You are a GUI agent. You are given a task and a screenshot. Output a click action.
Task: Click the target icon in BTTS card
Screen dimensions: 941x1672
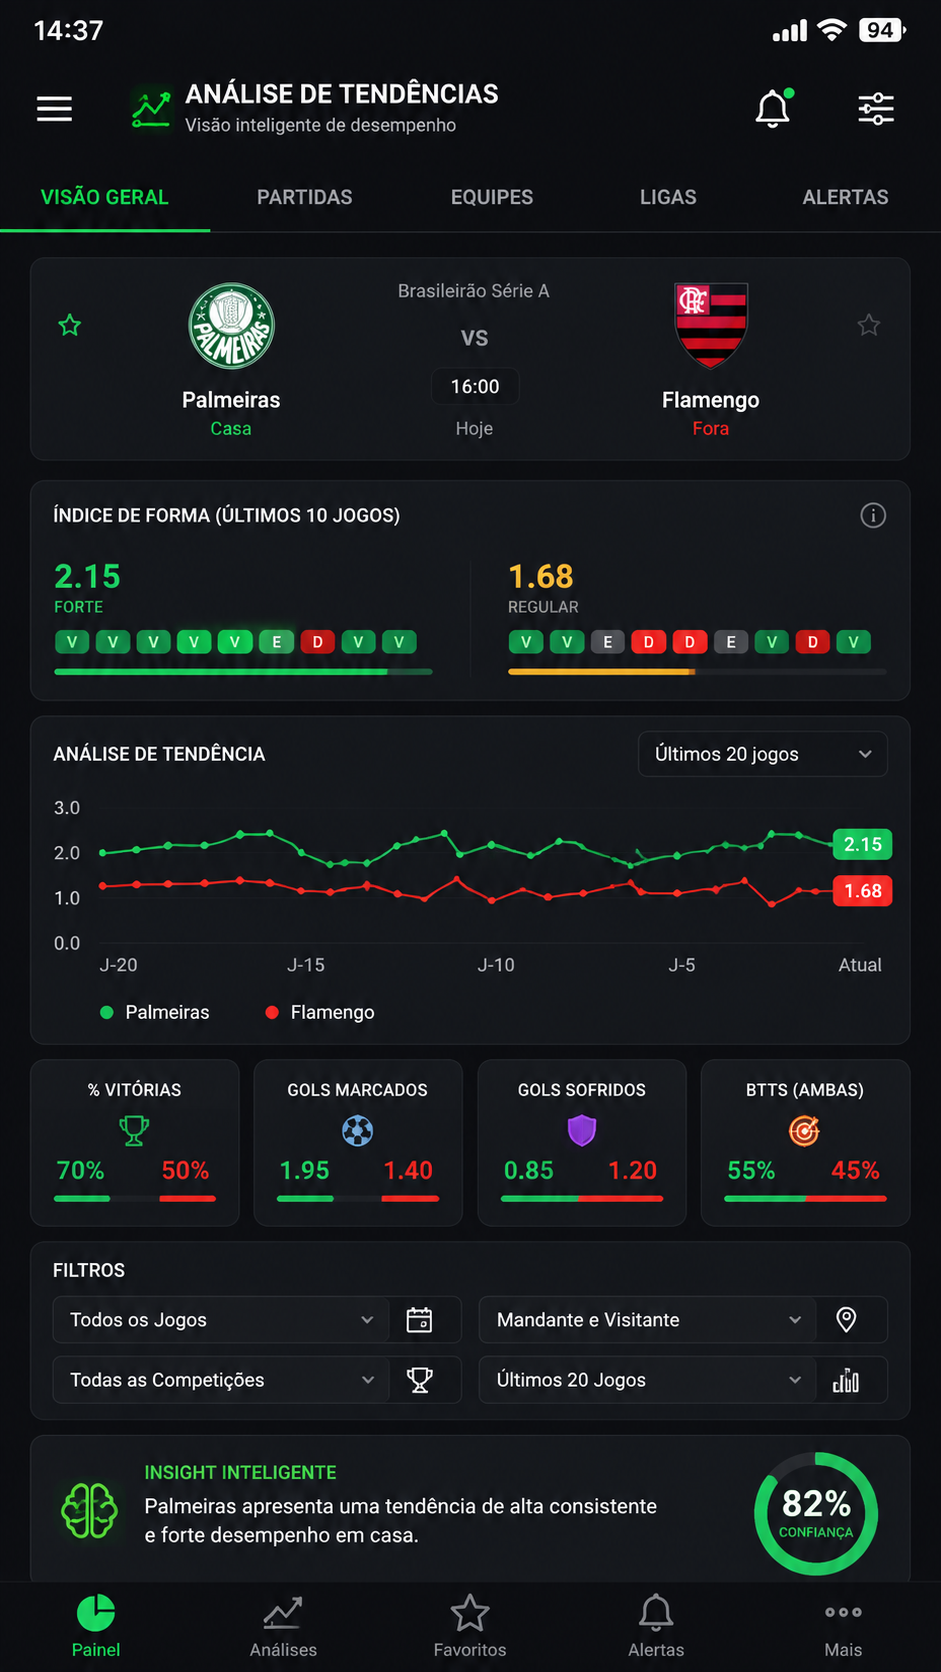[804, 1131]
